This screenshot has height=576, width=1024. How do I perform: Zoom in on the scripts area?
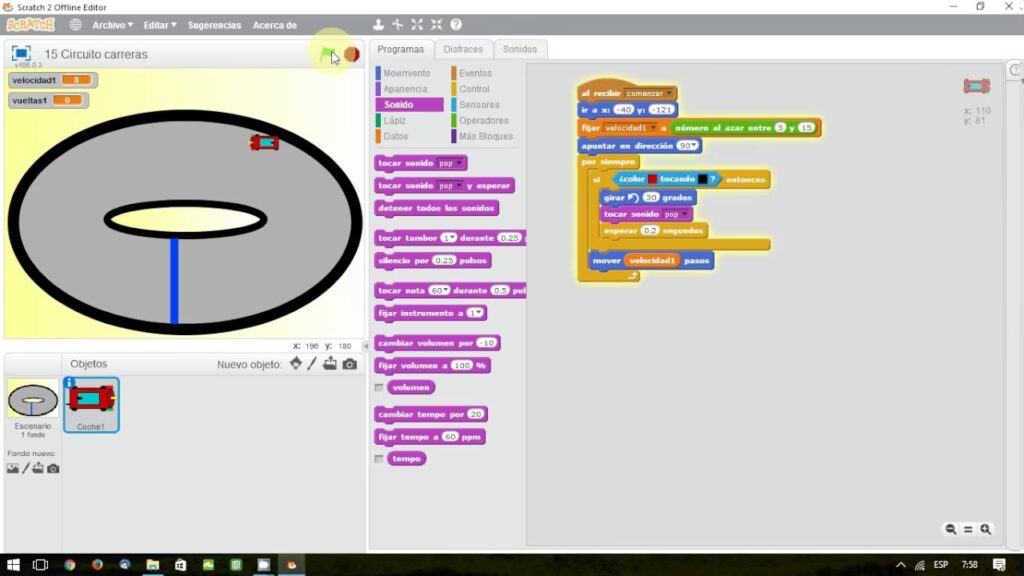tap(986, 529)
